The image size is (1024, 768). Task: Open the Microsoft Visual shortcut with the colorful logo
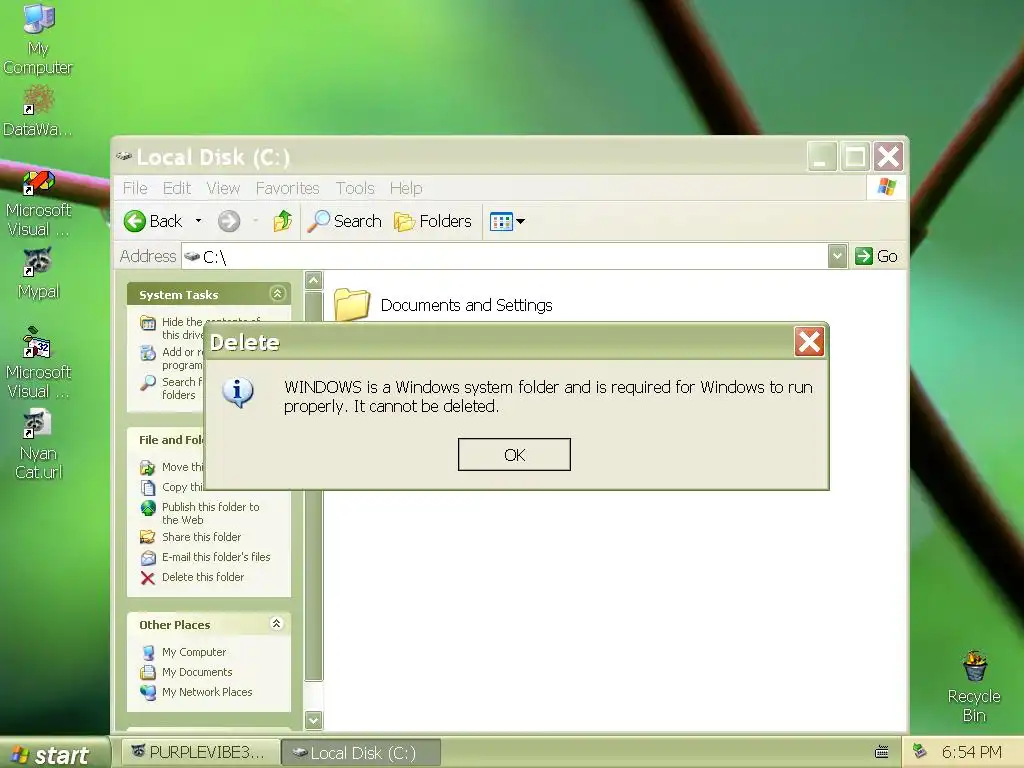(38, 203)
